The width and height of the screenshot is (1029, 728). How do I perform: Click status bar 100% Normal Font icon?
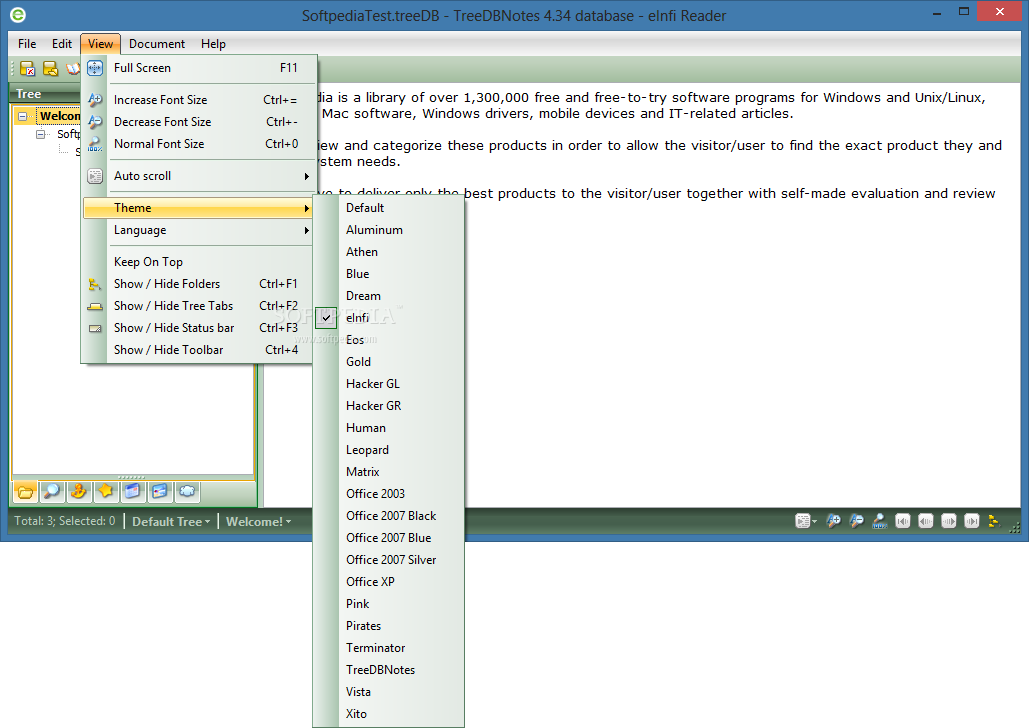point(879,521)
